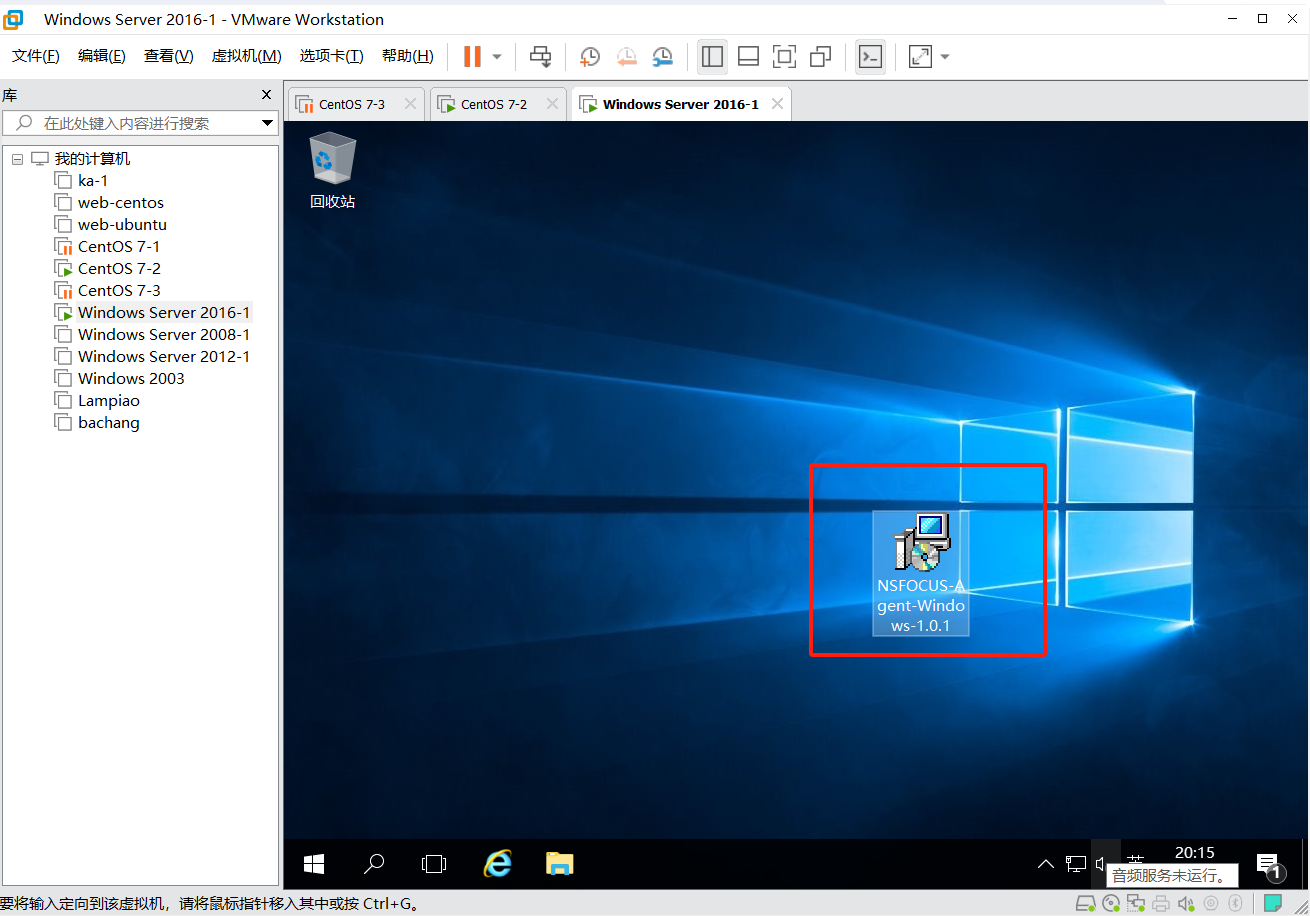Toggle the console view toolbar button
The width and height of the screenshot is (1310, 916).
click(870, 57)
